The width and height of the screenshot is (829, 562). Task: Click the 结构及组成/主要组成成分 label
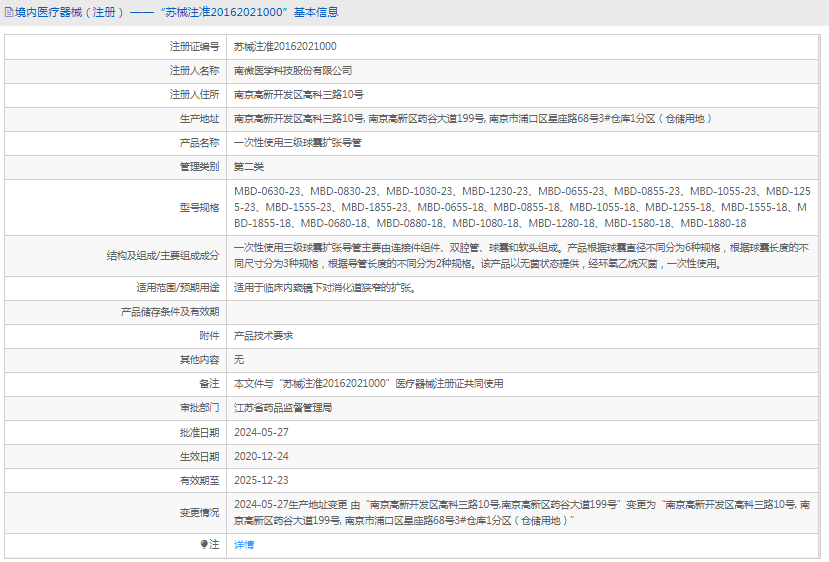(163, 255)
